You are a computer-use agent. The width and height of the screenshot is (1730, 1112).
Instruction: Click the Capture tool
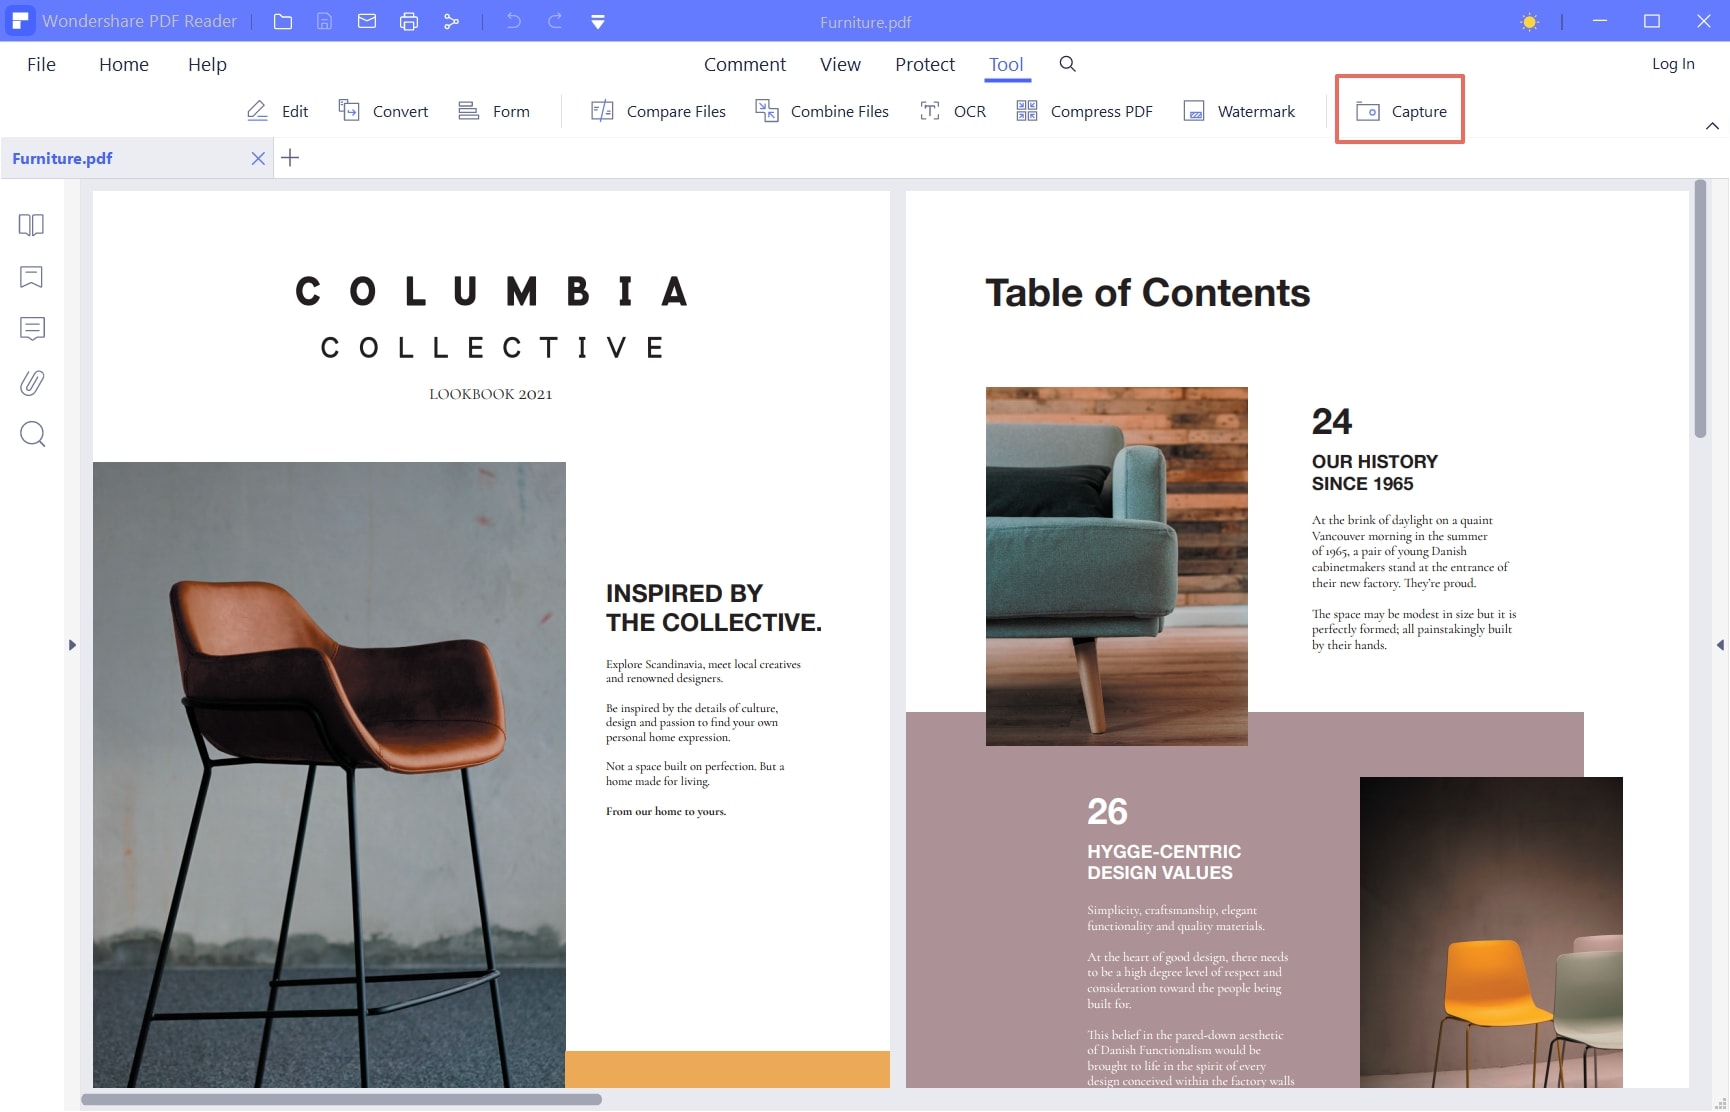1400,111
